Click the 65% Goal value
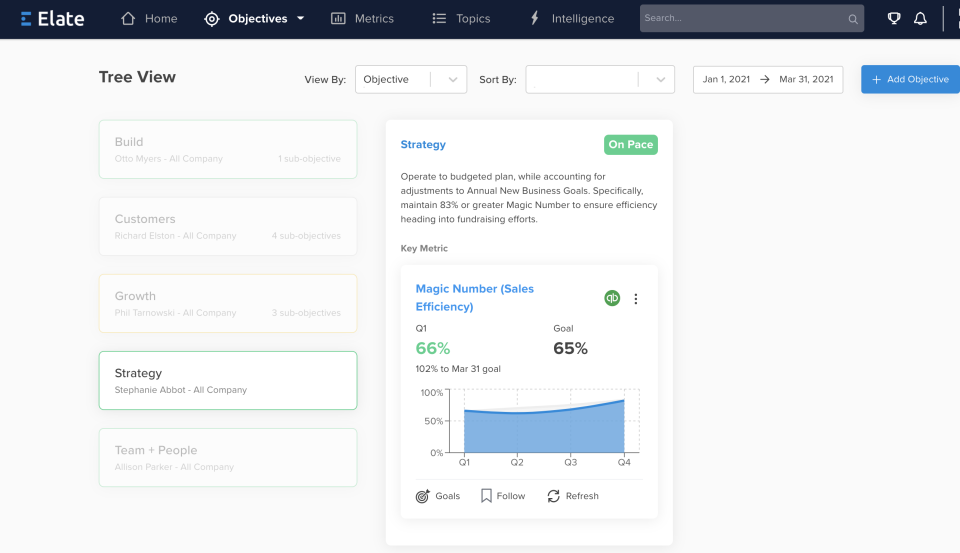This screenshot has width=960, height=553. (571, 348)
